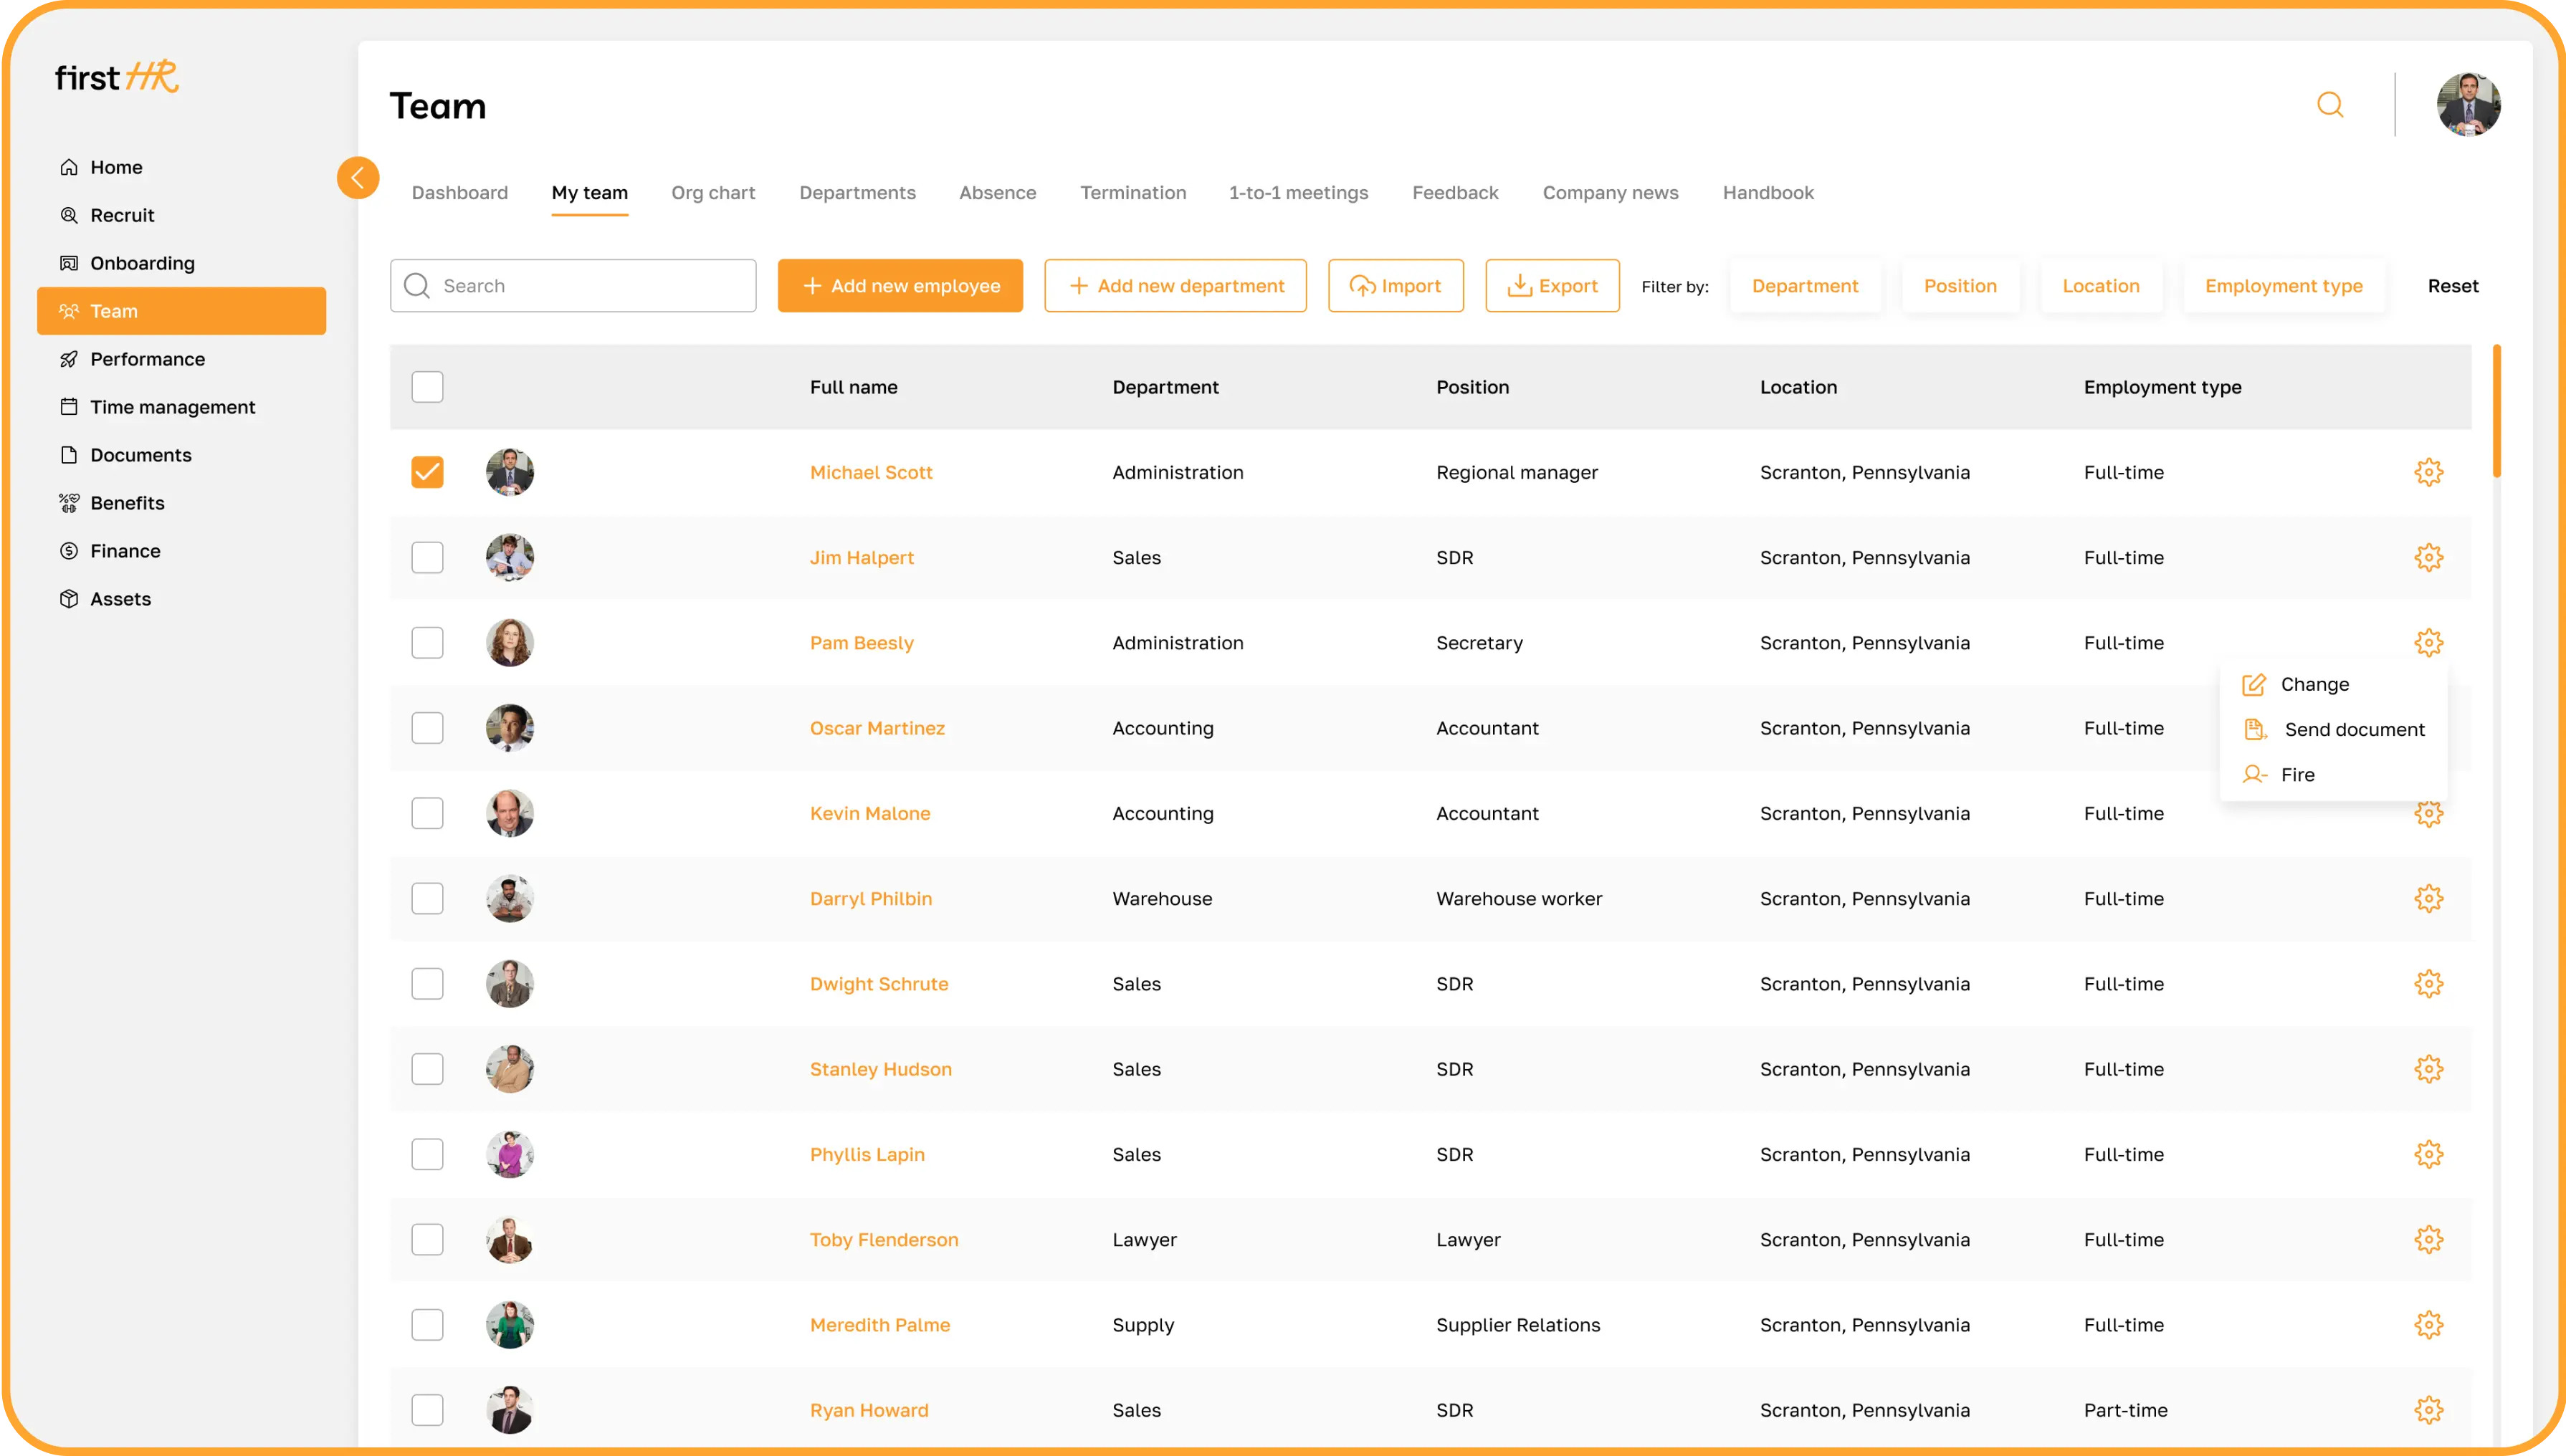
Task: Check the Oscar Martinez row checkbox
Action: pos(427,728)
